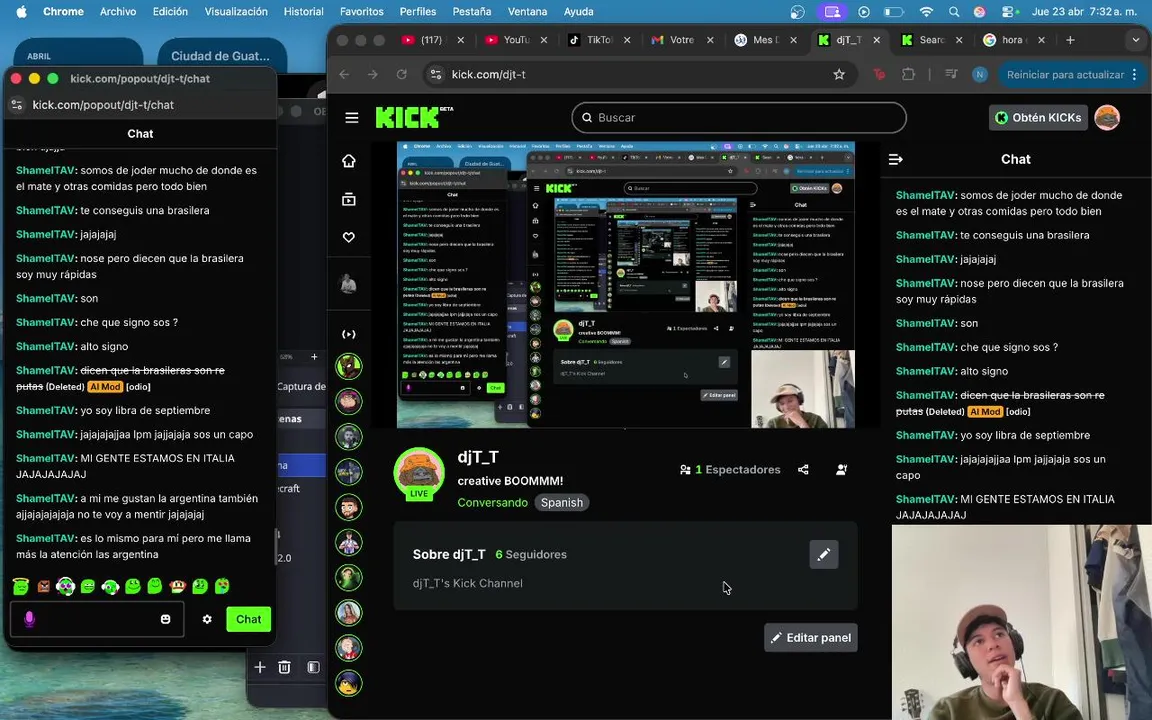The height and width of the screenshot is (720, 1152).
Task: Click the trash icon in background window
Action: [x=284, y=667]
